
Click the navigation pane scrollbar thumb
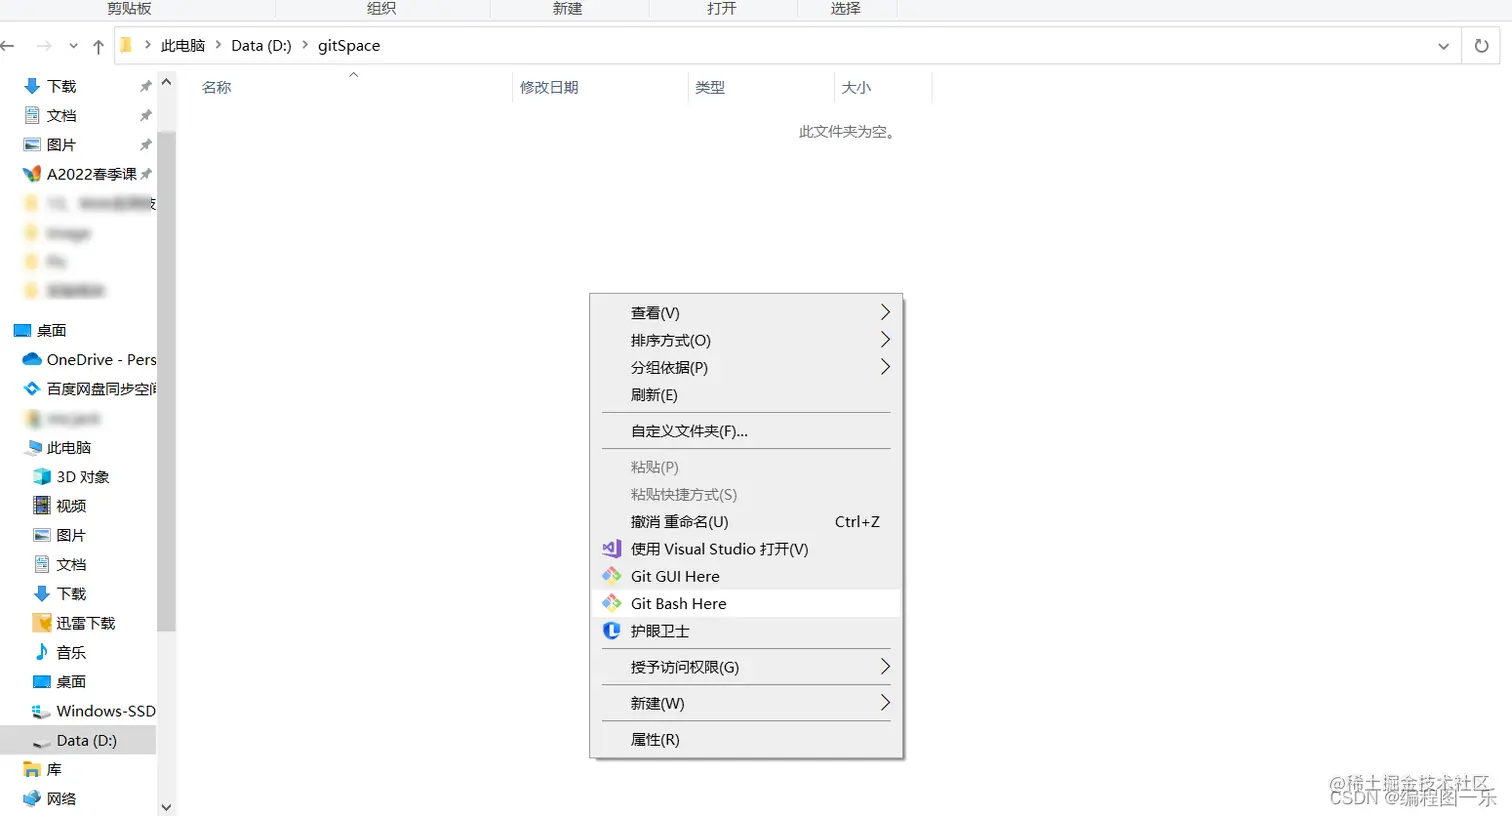click(166, 380)
